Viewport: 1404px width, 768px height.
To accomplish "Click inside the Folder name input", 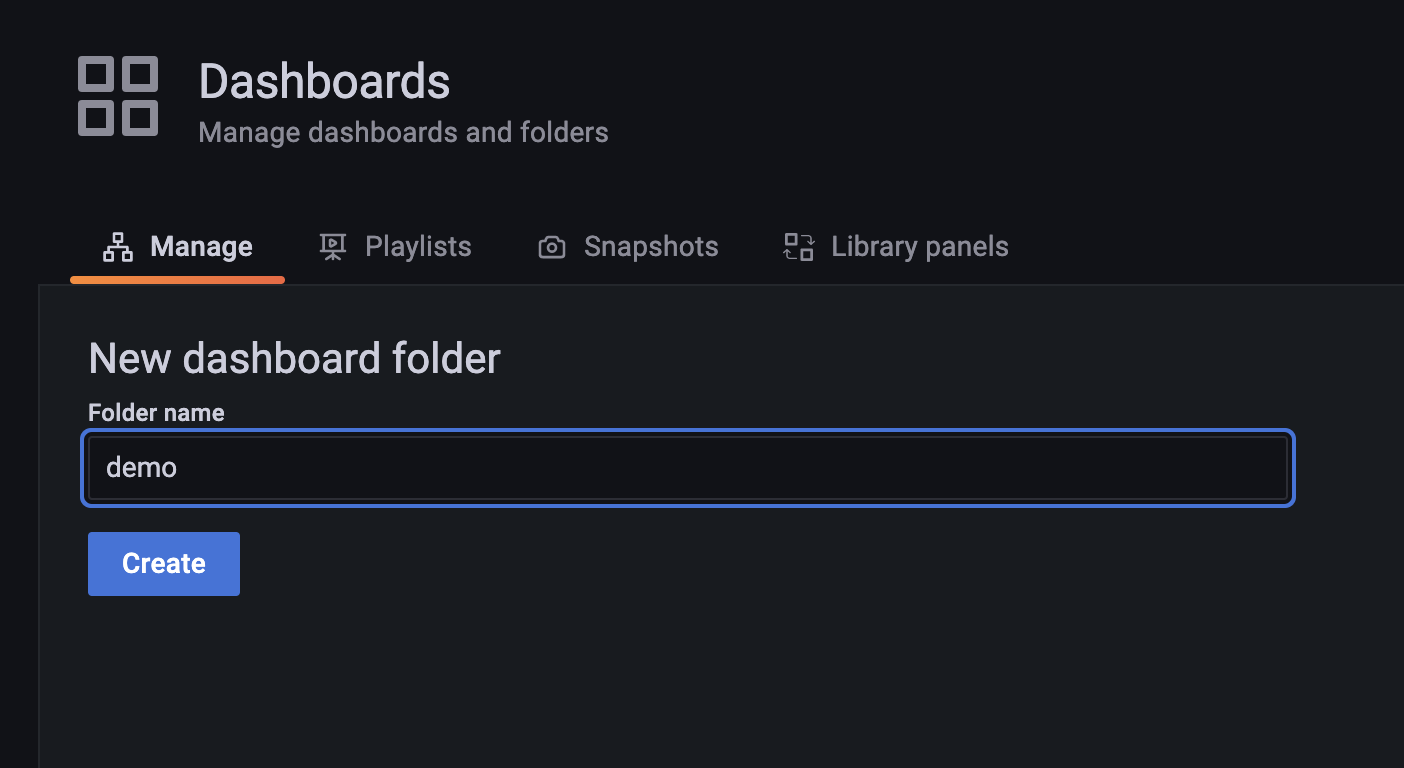I will click(x=688, y=467).
